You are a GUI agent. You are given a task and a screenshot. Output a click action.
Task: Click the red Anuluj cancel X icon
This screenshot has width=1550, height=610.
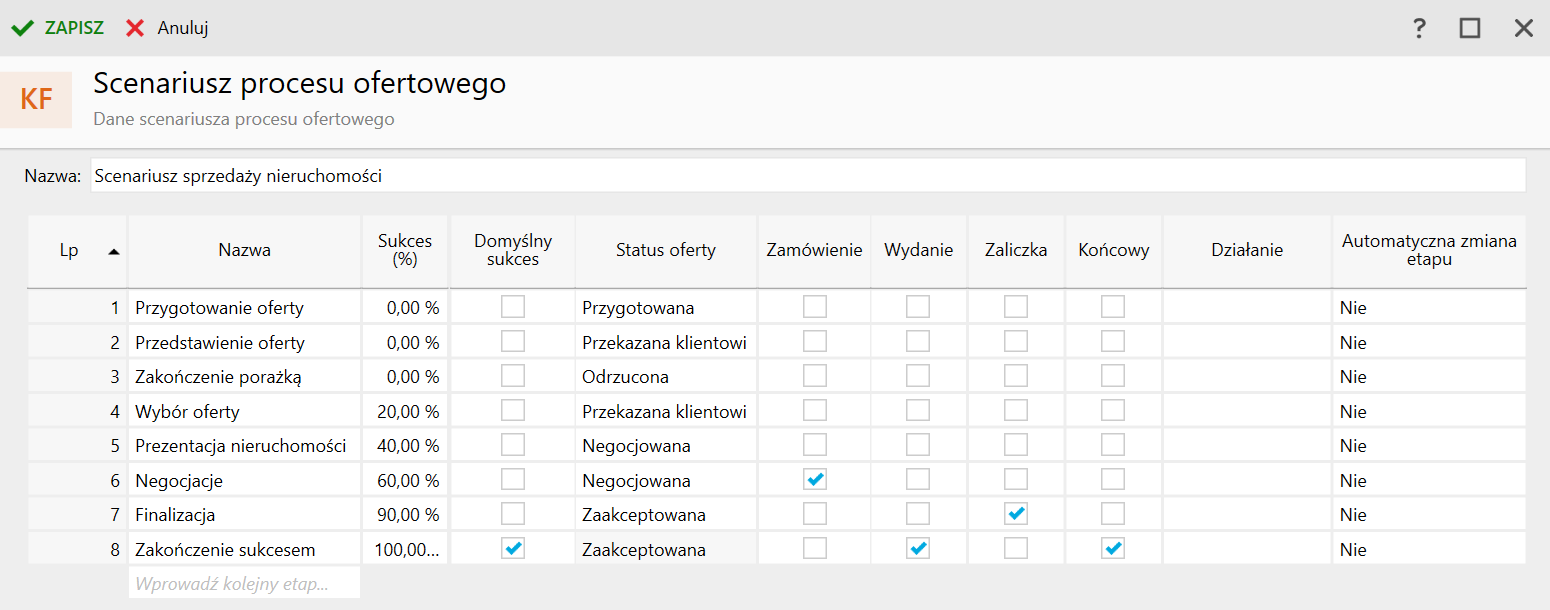pyautogui.click(x=135, y=28)
